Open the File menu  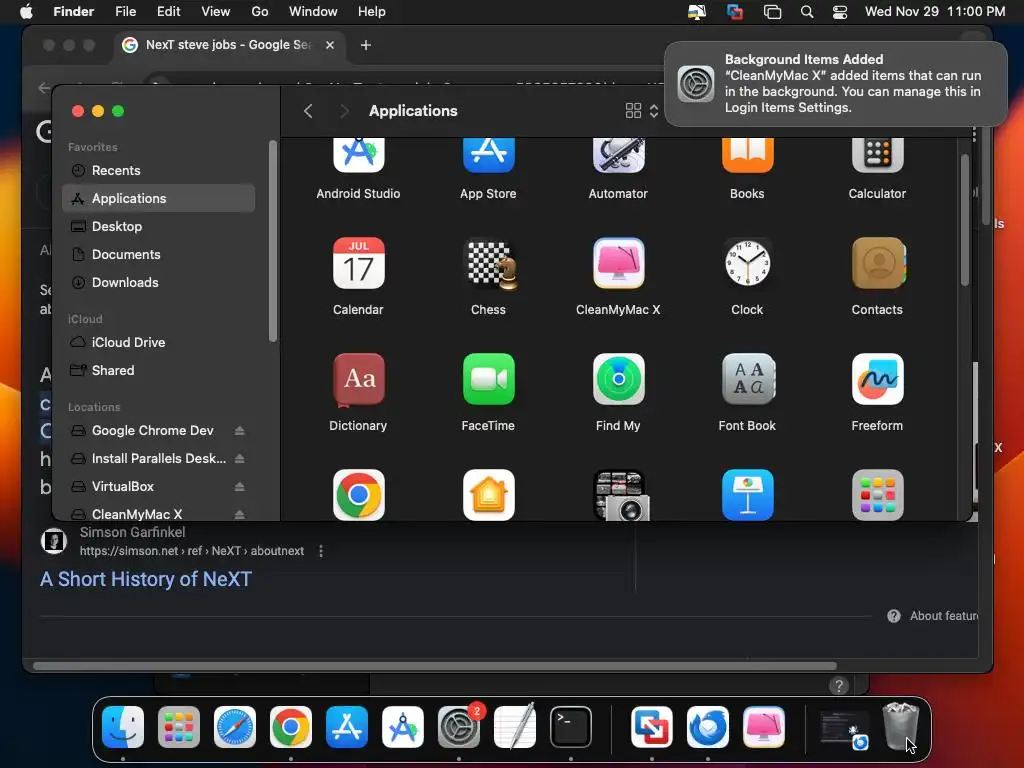[x=125, y=12]
